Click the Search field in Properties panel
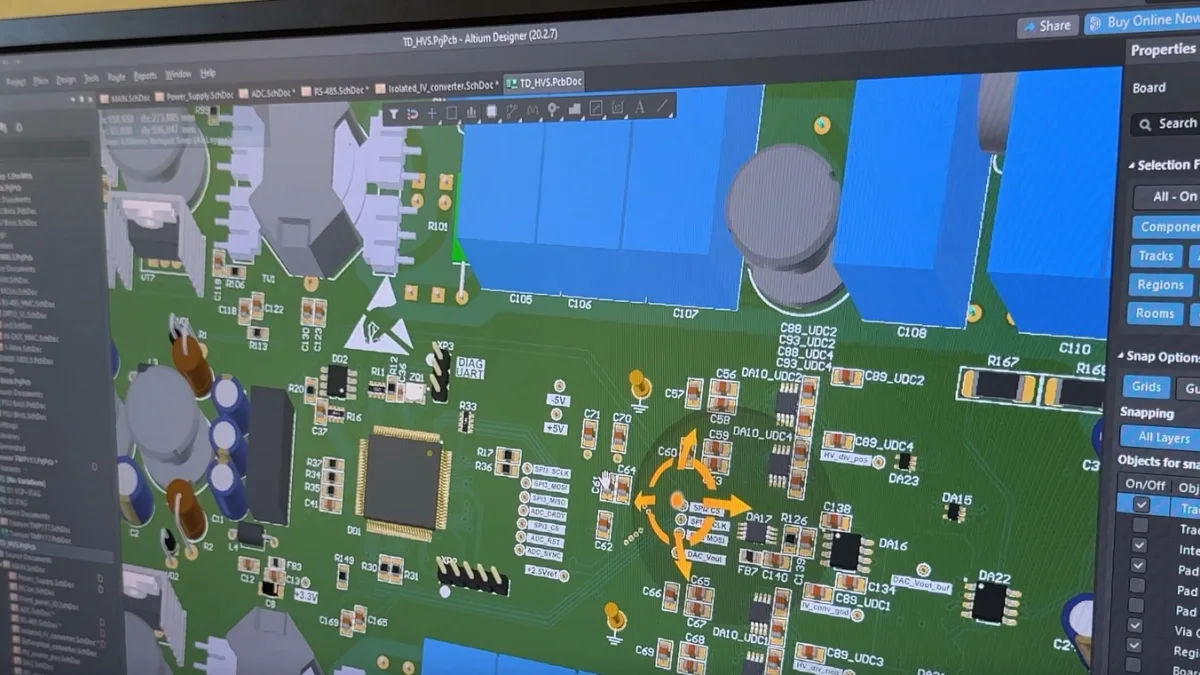 pos(1166,124)
